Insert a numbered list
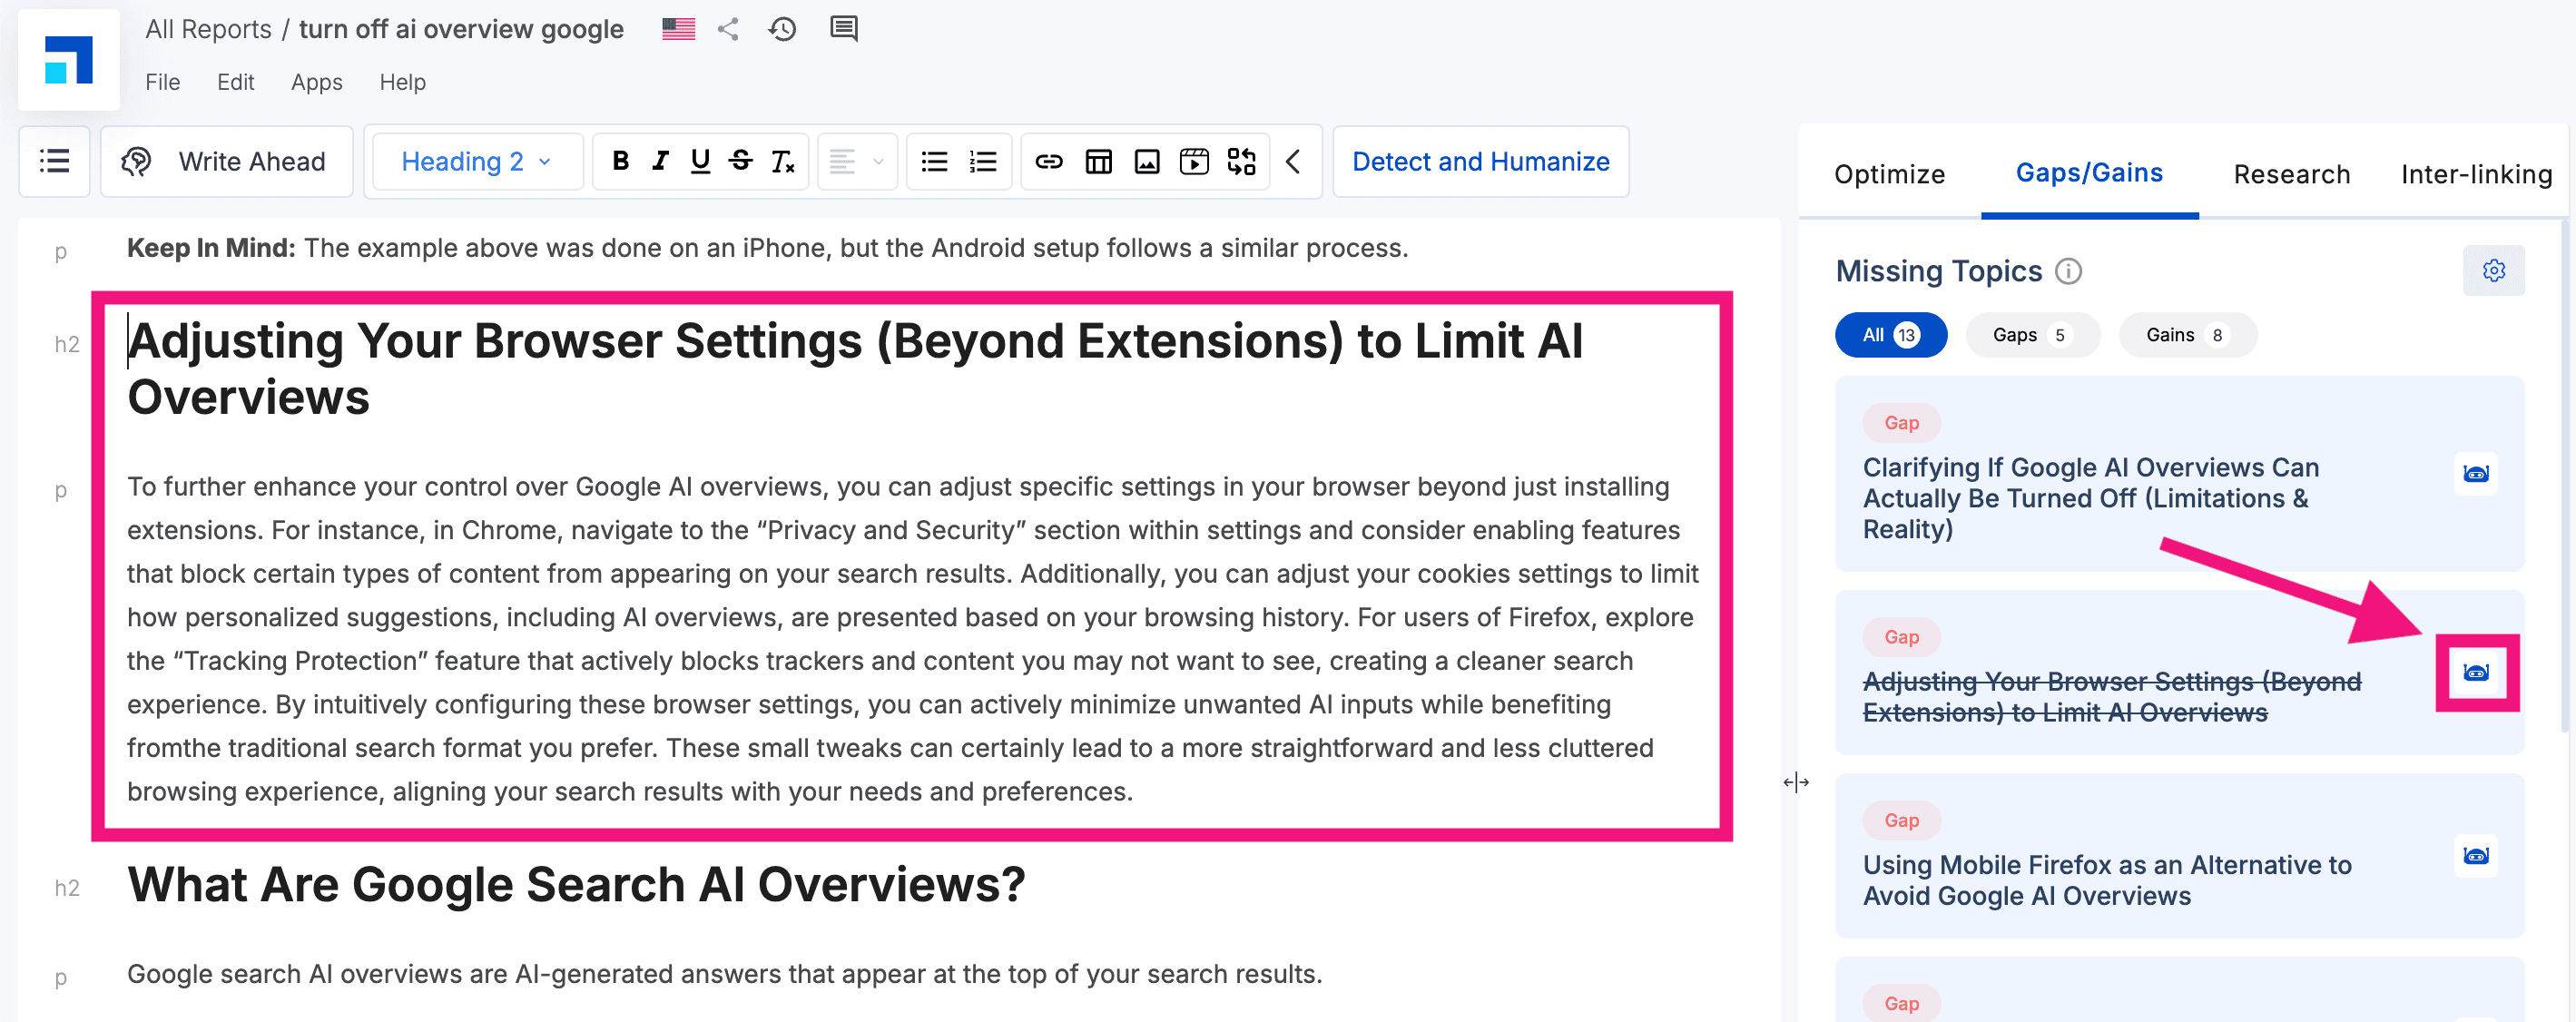Screen dimensions: 2576x1022 pos(983,161)
